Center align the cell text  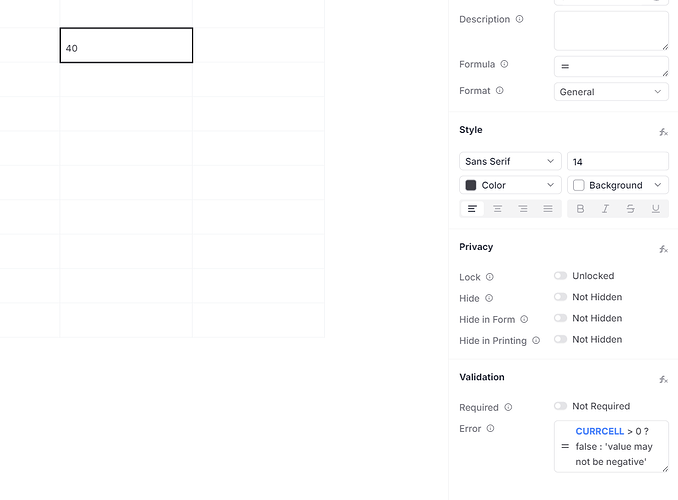pos(498,209)
